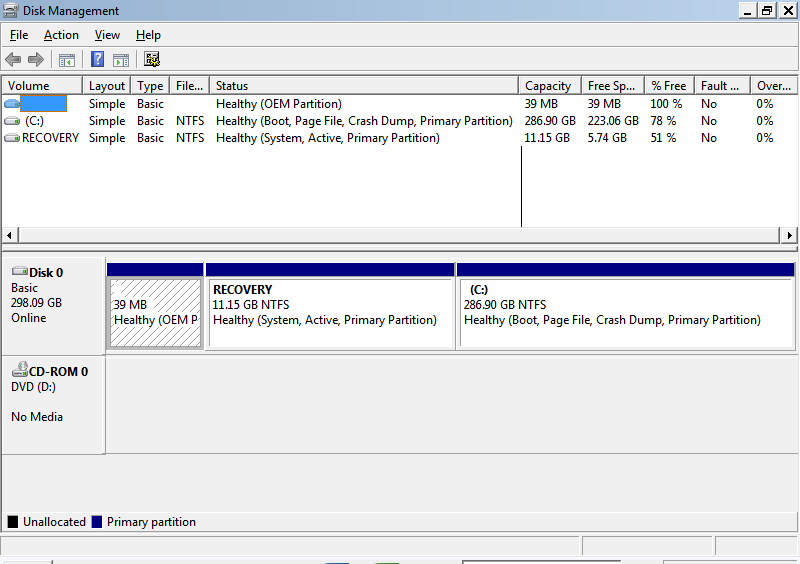This screenshot has width=800, height=564.
Task: Click the (C:) volume name
Action: click(x=34, y=121)
